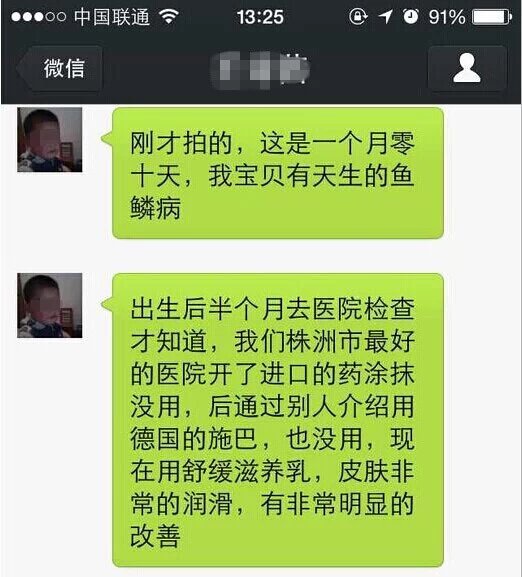Tap the tail of the first bubble
The image size is (522, 577).
107,139
